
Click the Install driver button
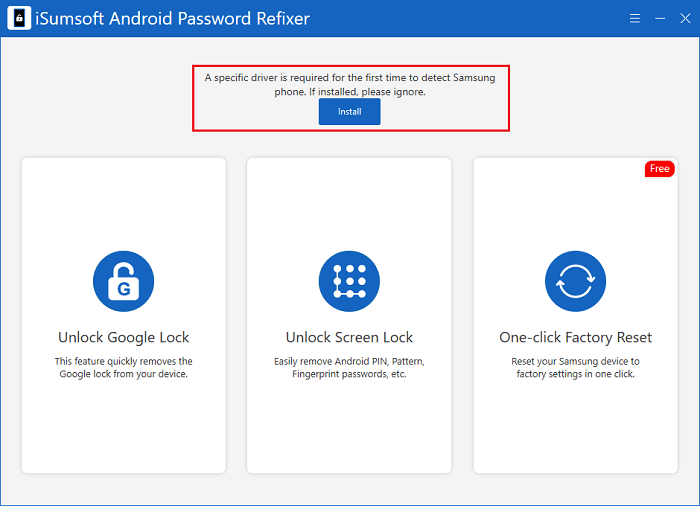349,112
